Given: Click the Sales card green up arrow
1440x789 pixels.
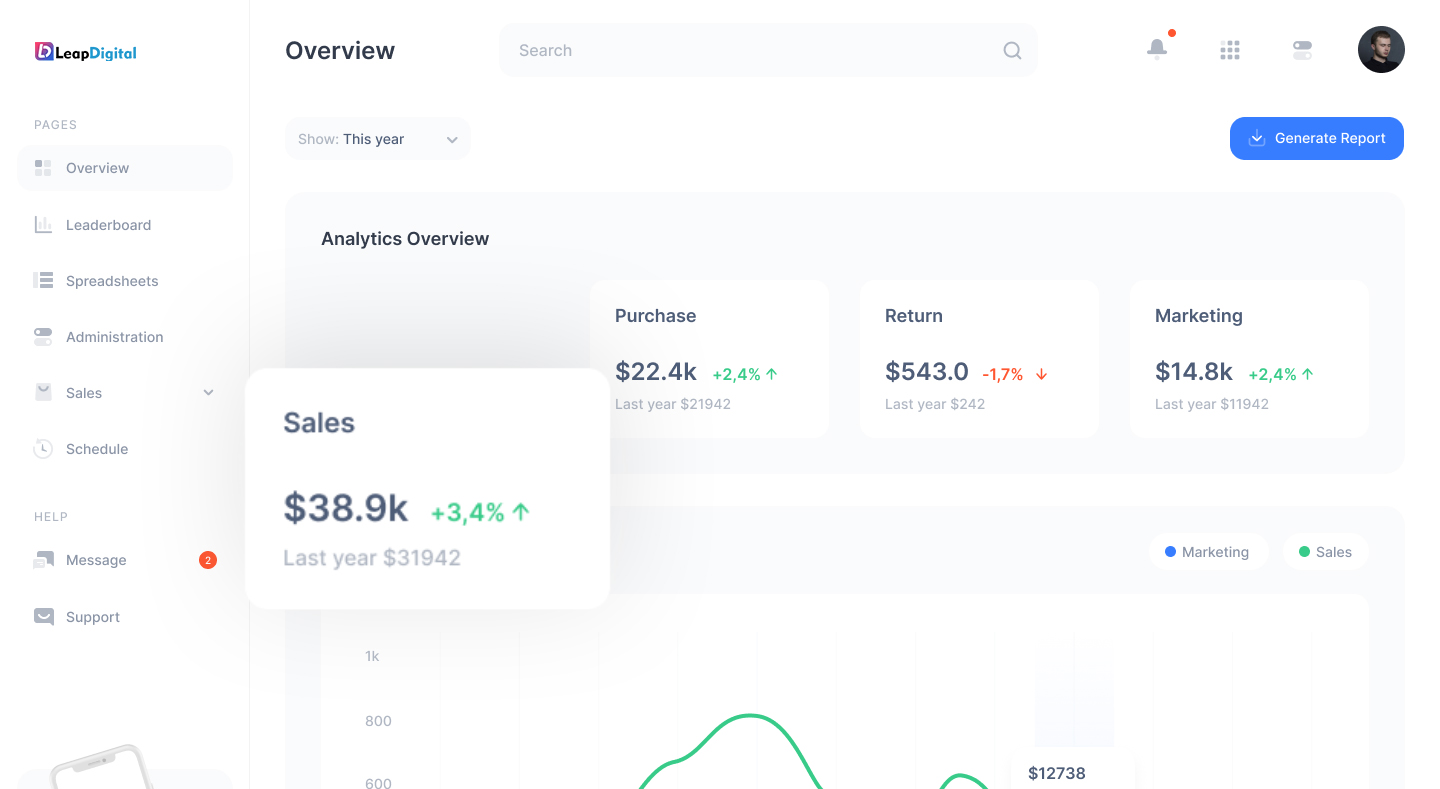Looking at the screenshot, I should click(x=520, y=512).
